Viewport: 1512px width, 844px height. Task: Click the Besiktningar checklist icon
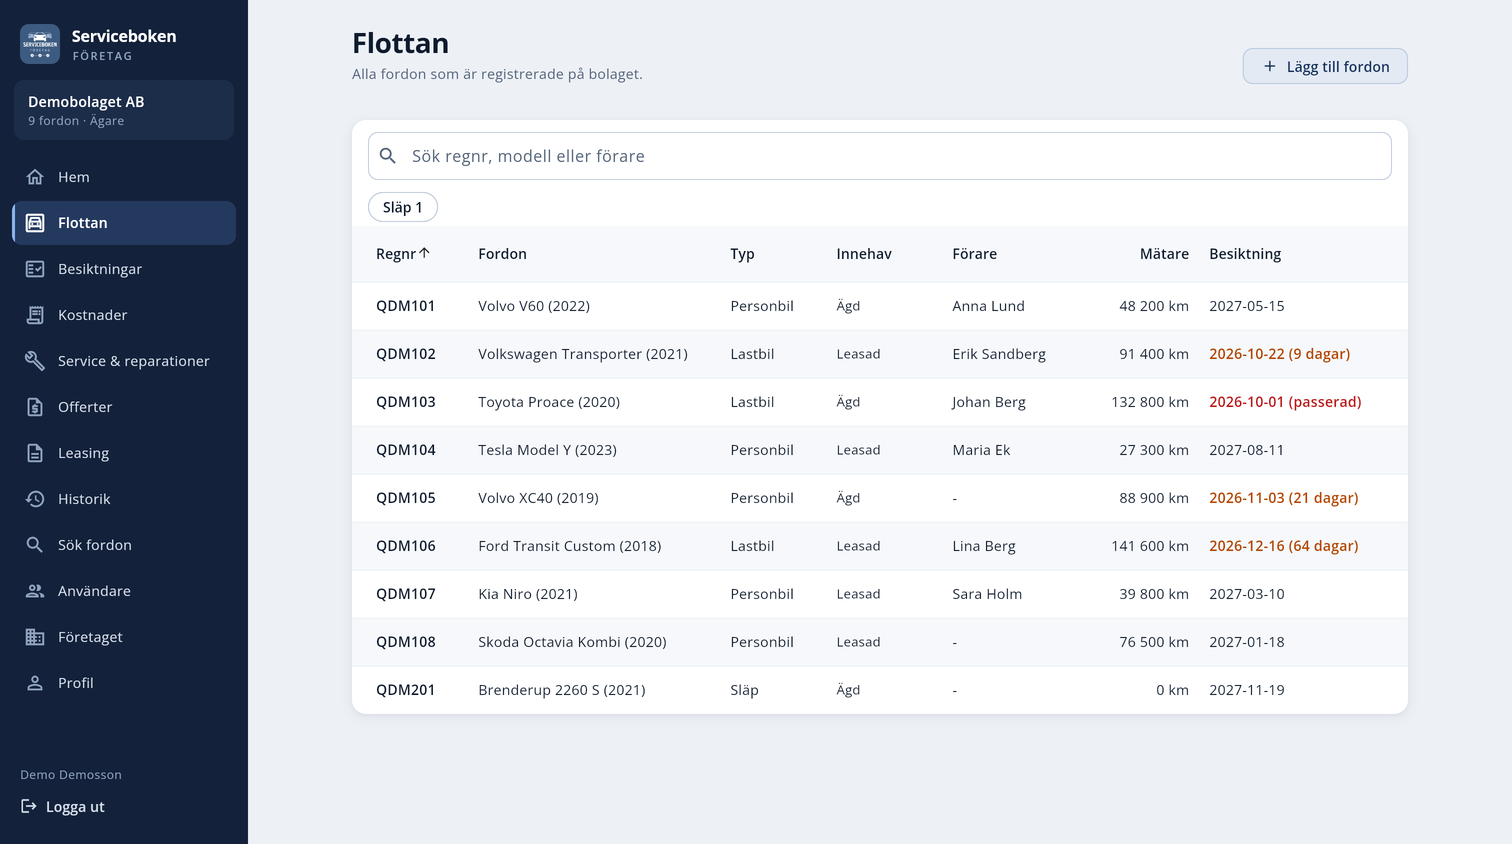(35, 269)
